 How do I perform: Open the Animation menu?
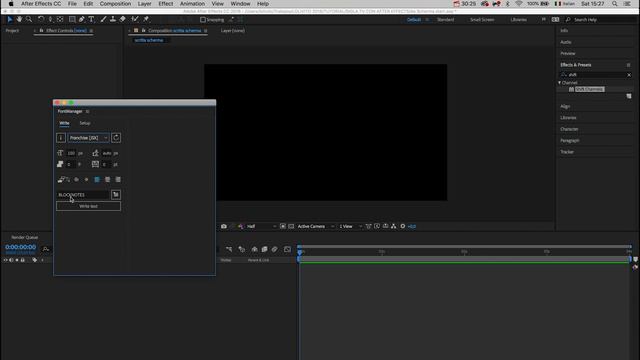click(192, 4)
